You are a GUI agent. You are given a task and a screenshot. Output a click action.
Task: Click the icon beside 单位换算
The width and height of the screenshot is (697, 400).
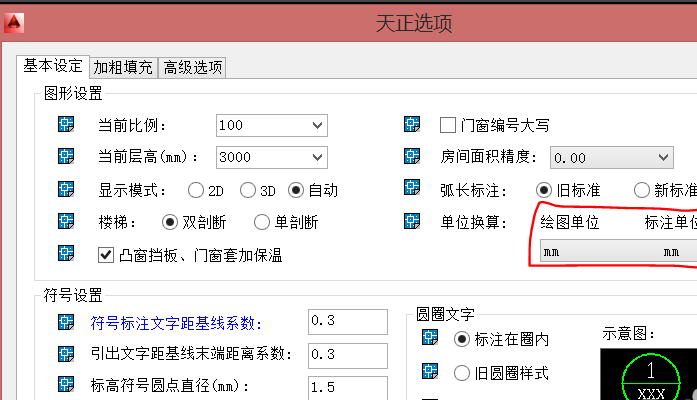(412, 221)
